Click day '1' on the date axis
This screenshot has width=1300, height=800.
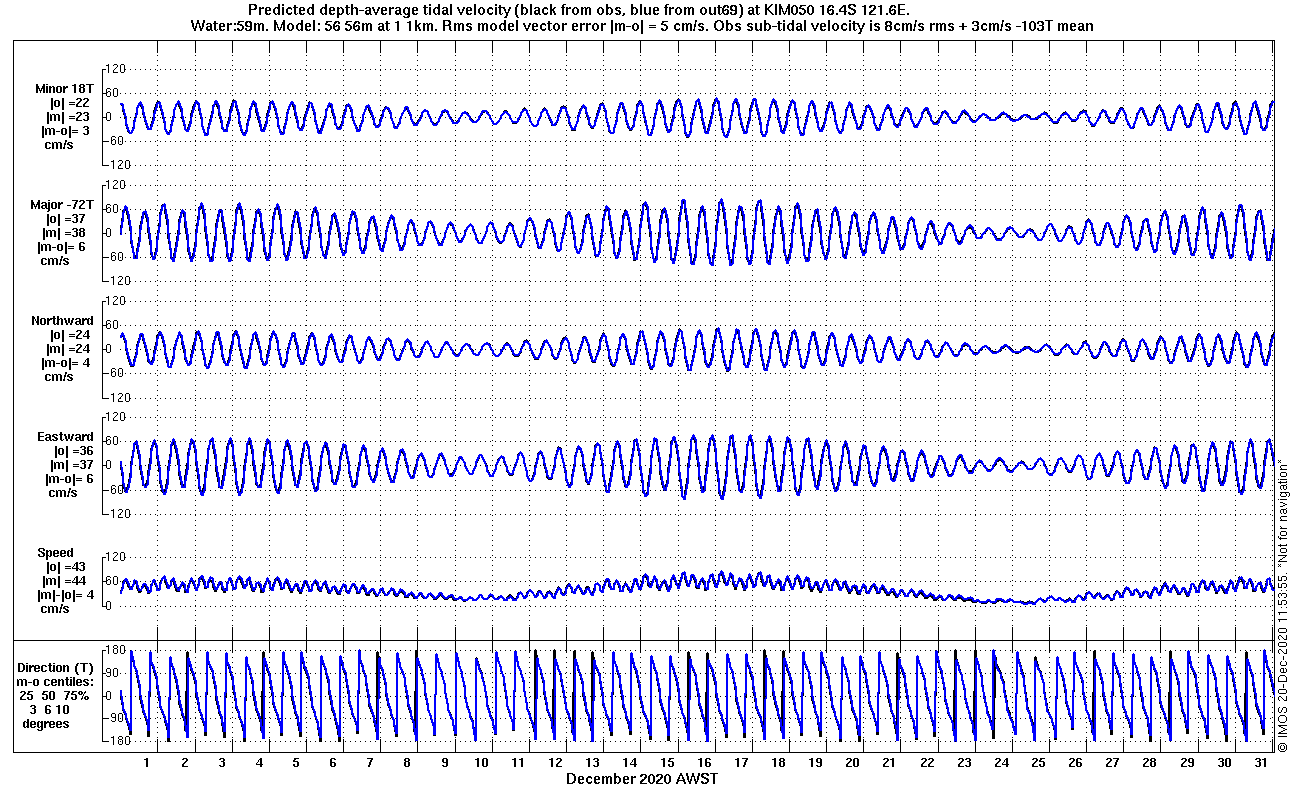tap(147, 763)
